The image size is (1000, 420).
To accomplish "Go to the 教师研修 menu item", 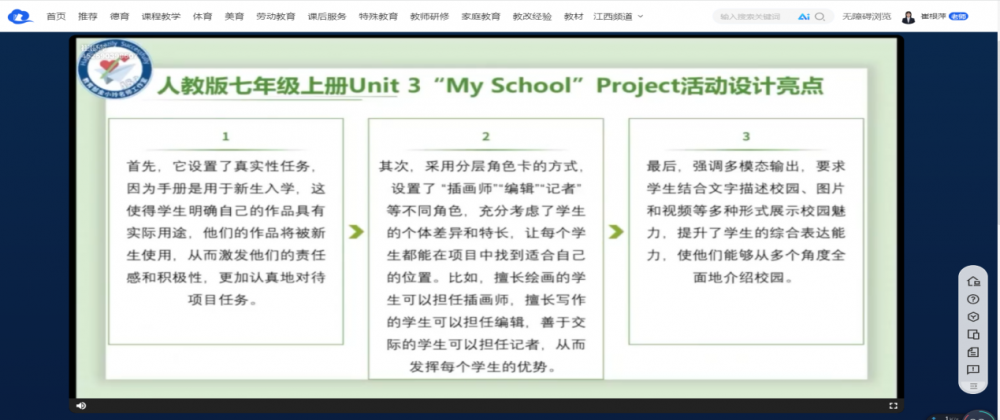I will pos(430,17).
